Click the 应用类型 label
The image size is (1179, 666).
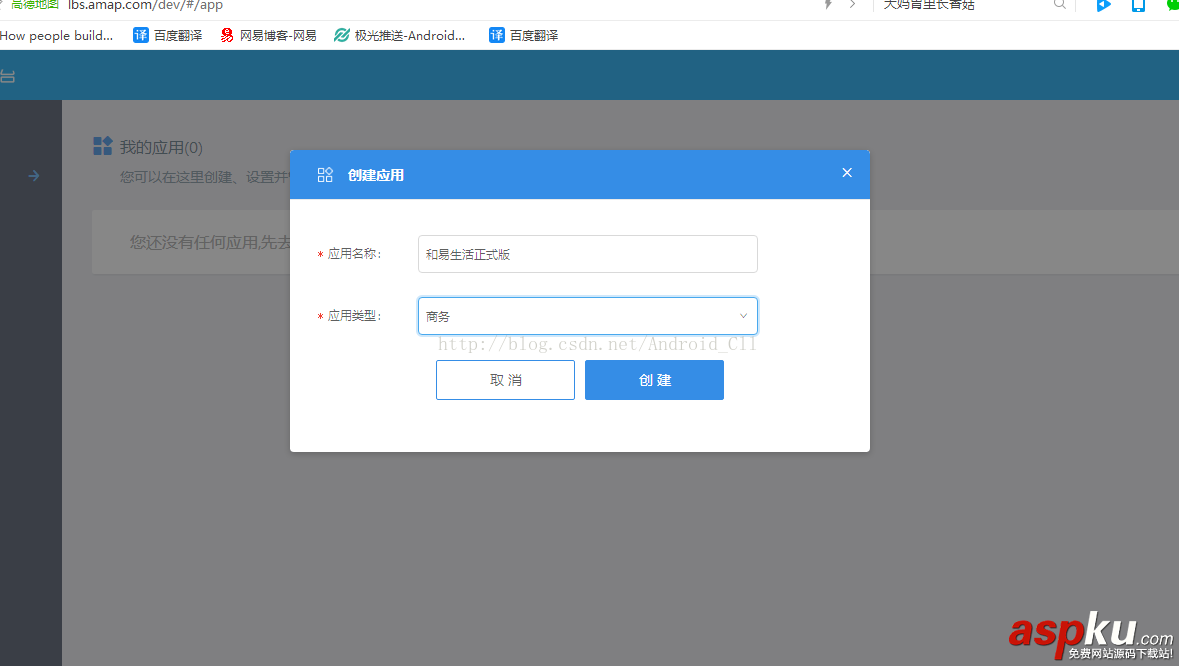354,316
